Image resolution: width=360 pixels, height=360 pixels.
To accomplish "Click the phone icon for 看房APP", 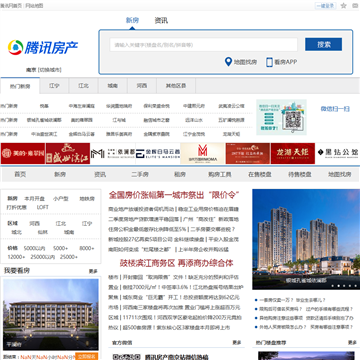I will point(269,62).
